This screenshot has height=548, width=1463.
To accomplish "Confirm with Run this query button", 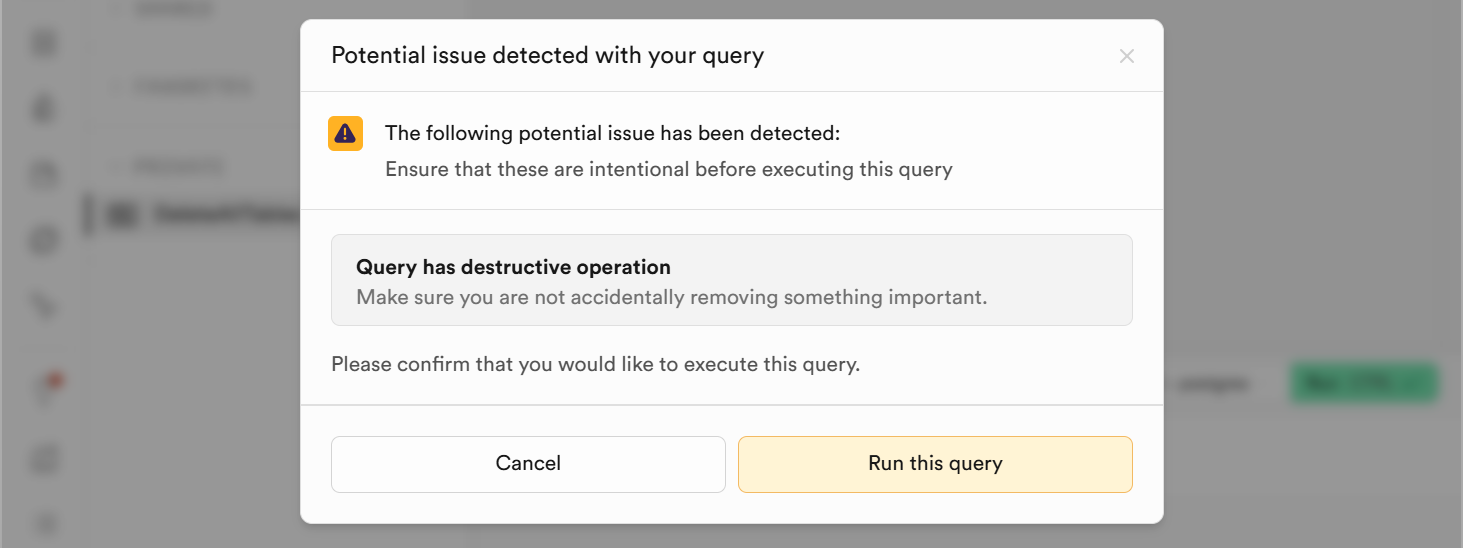I will pos(935,464).
